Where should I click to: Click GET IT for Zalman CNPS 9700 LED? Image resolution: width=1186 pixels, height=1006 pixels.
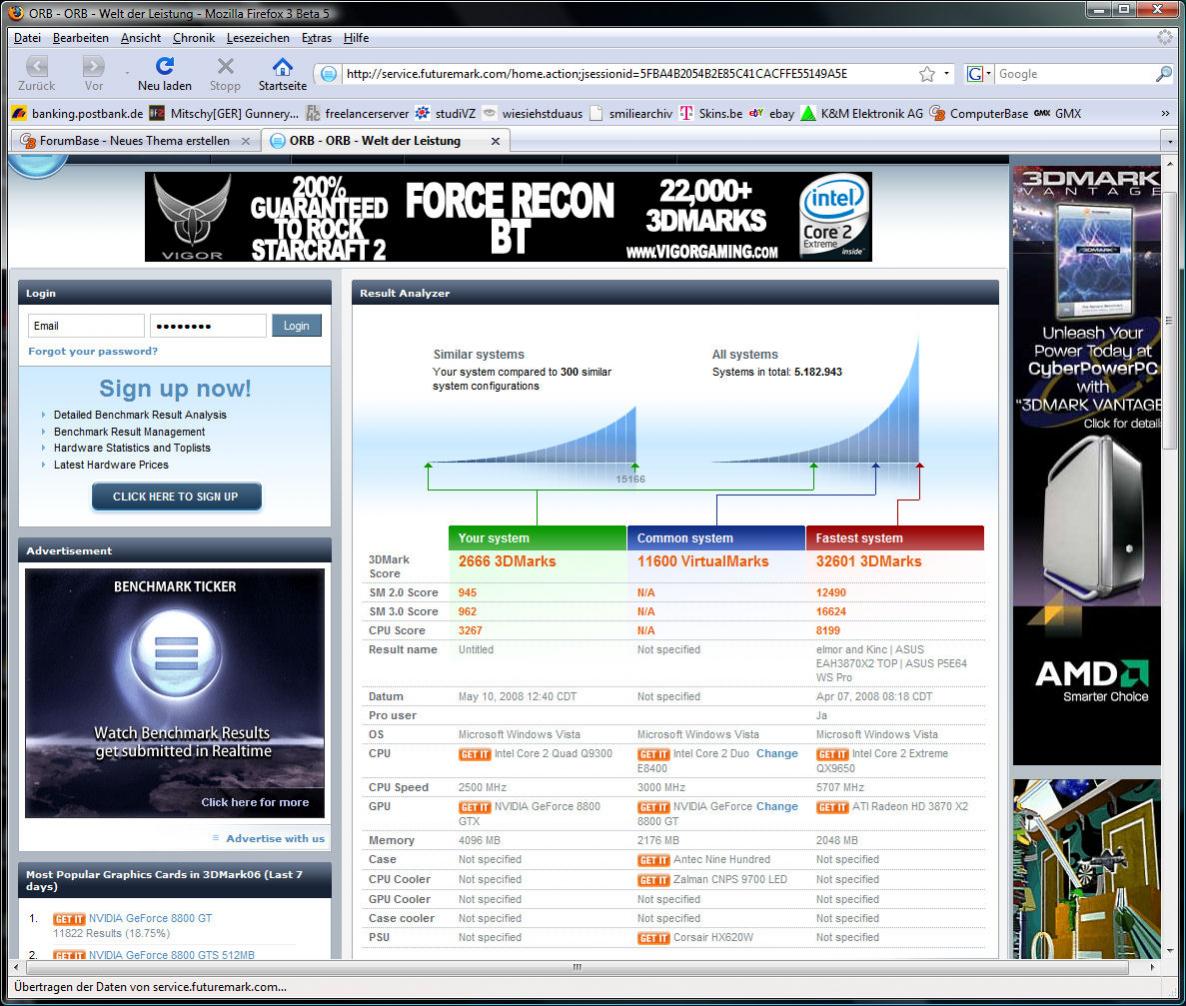pyautogui.click(x=654, y=880)
